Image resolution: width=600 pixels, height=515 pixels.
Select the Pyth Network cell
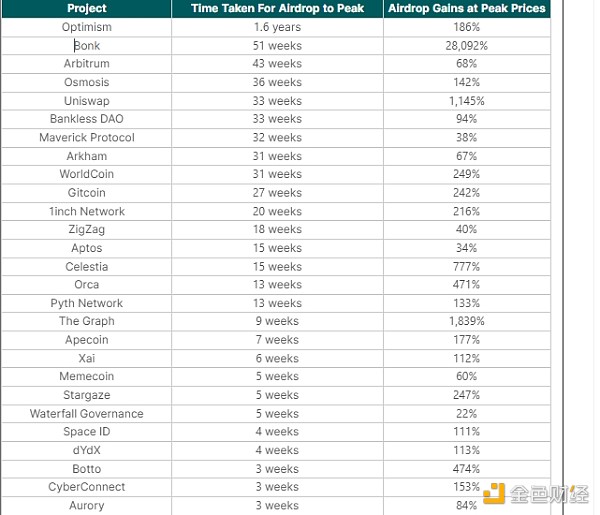pos(87,303)
